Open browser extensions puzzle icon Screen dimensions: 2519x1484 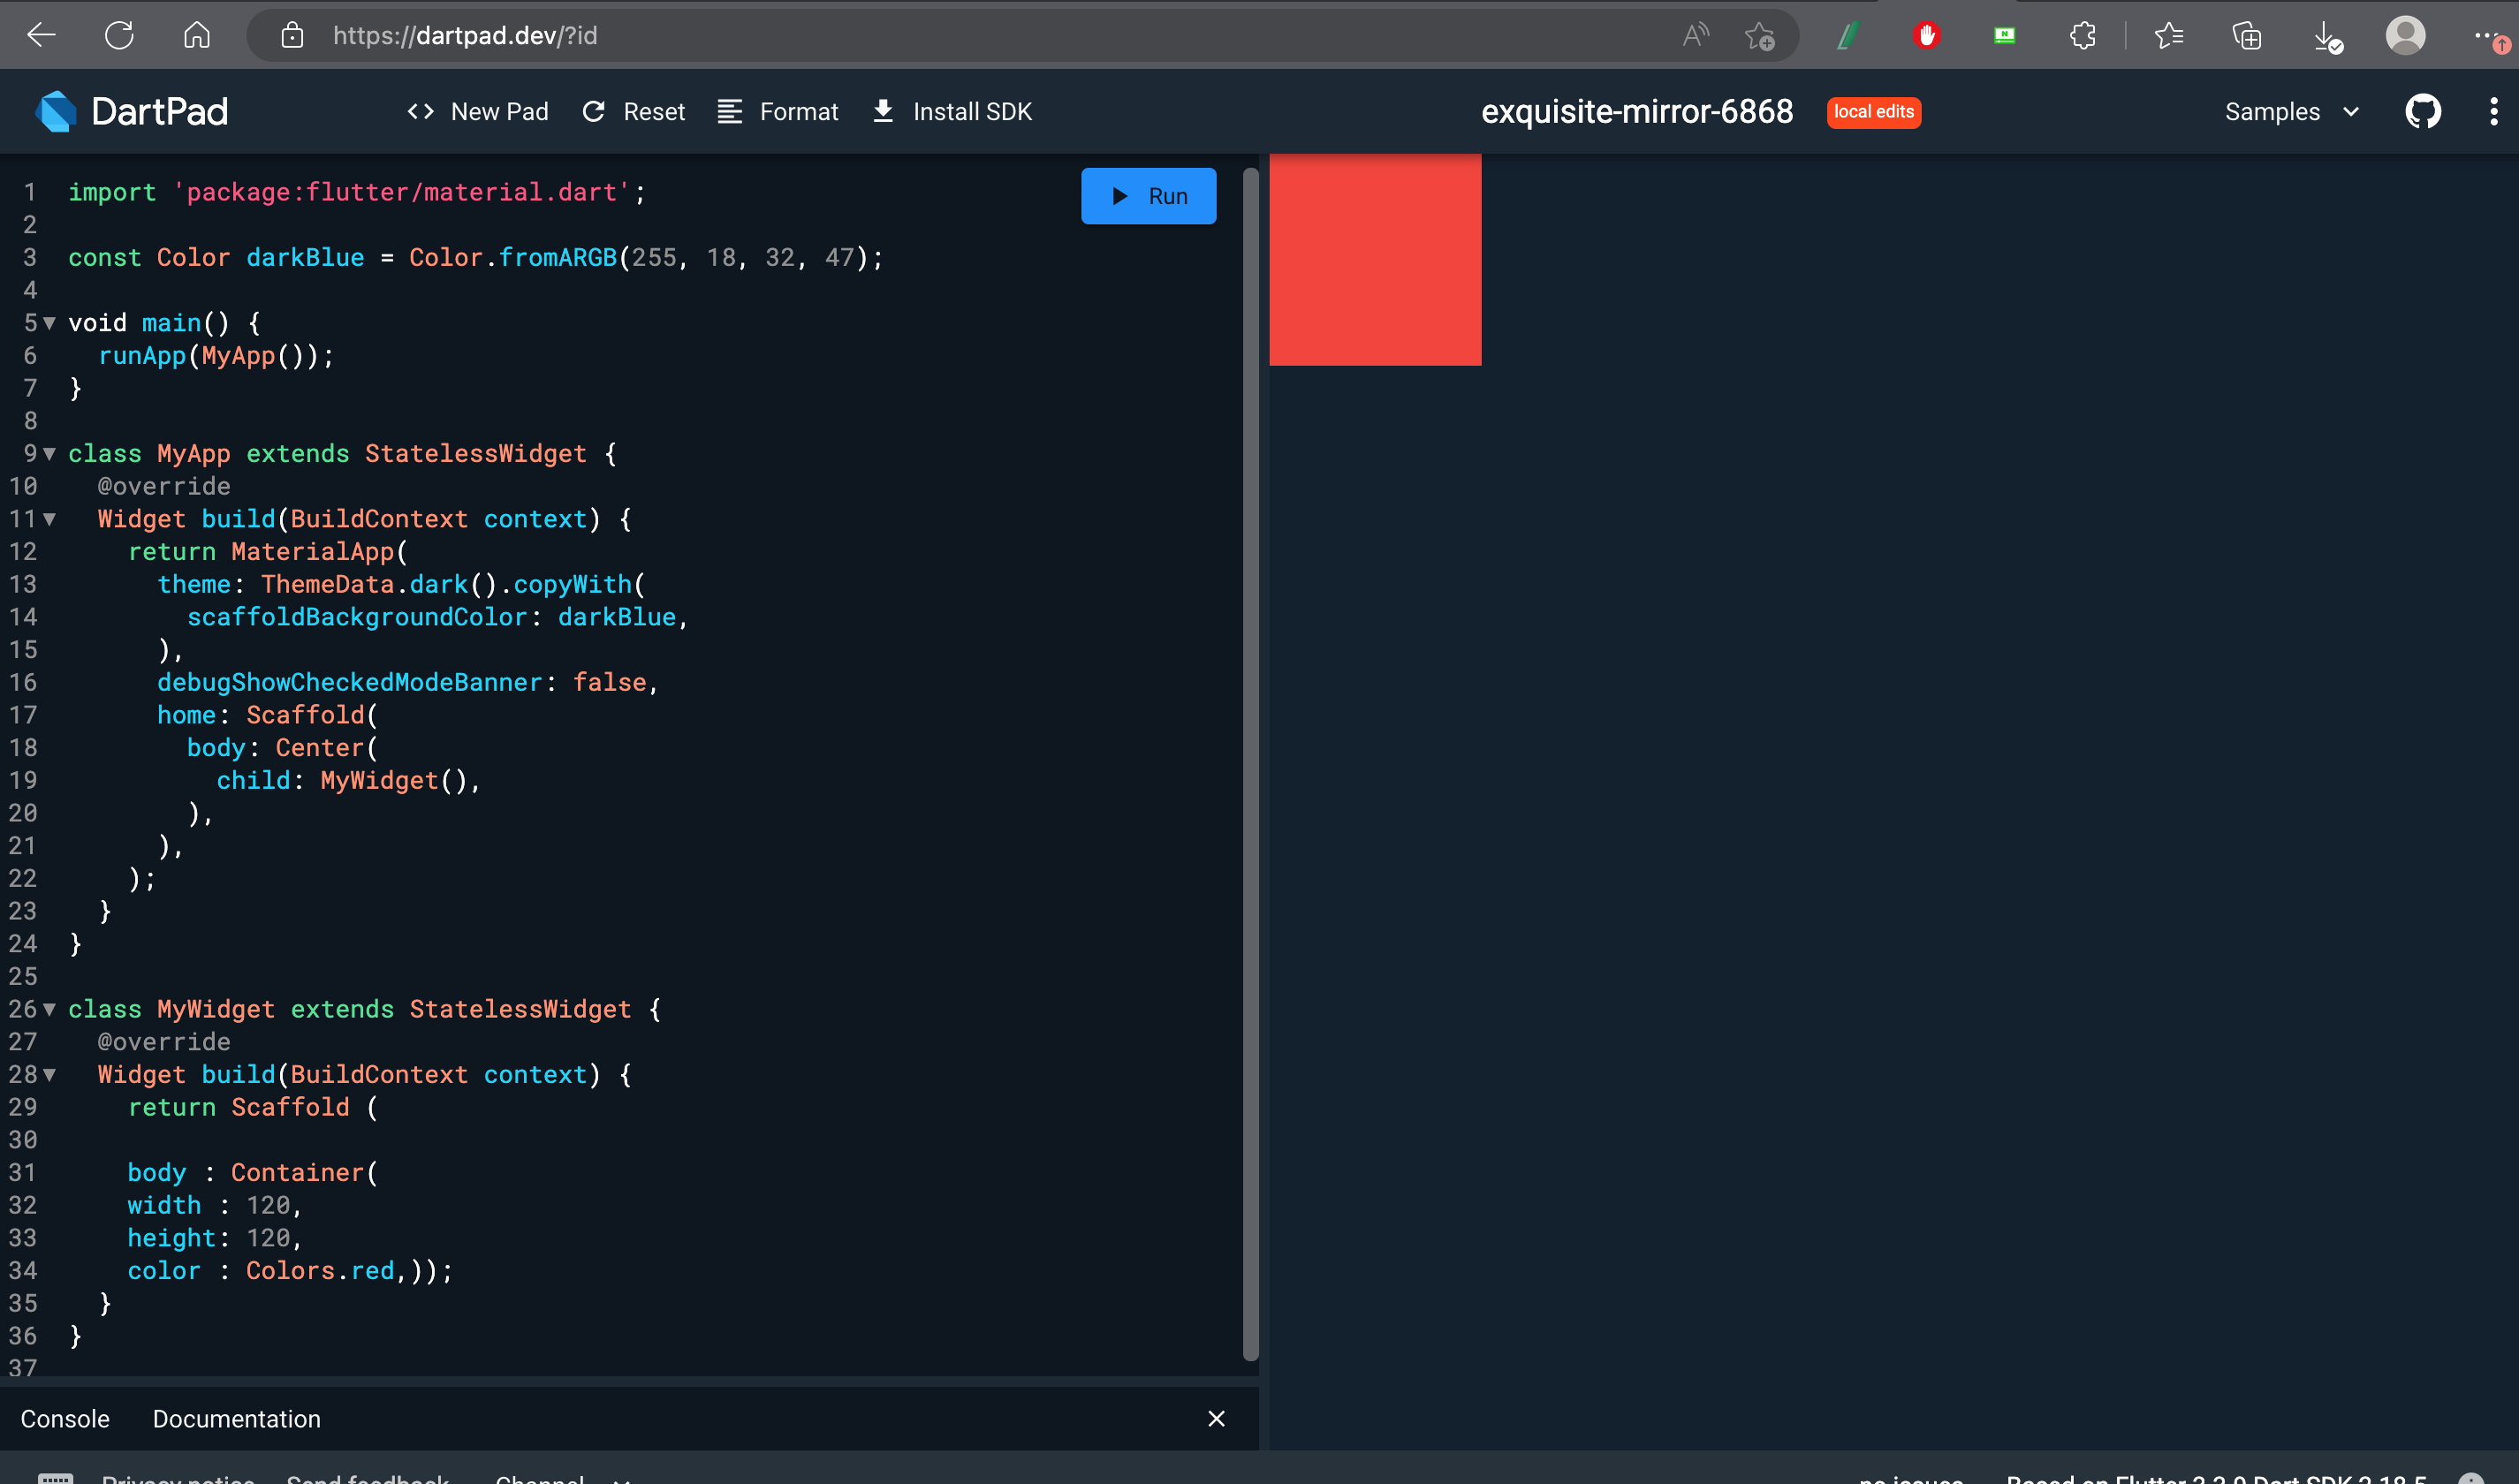(x=2083, y=36)
